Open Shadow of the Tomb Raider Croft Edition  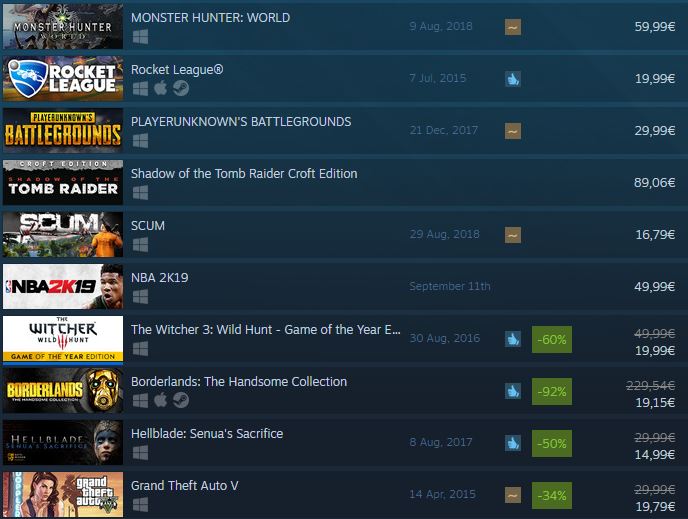point(244,174)
